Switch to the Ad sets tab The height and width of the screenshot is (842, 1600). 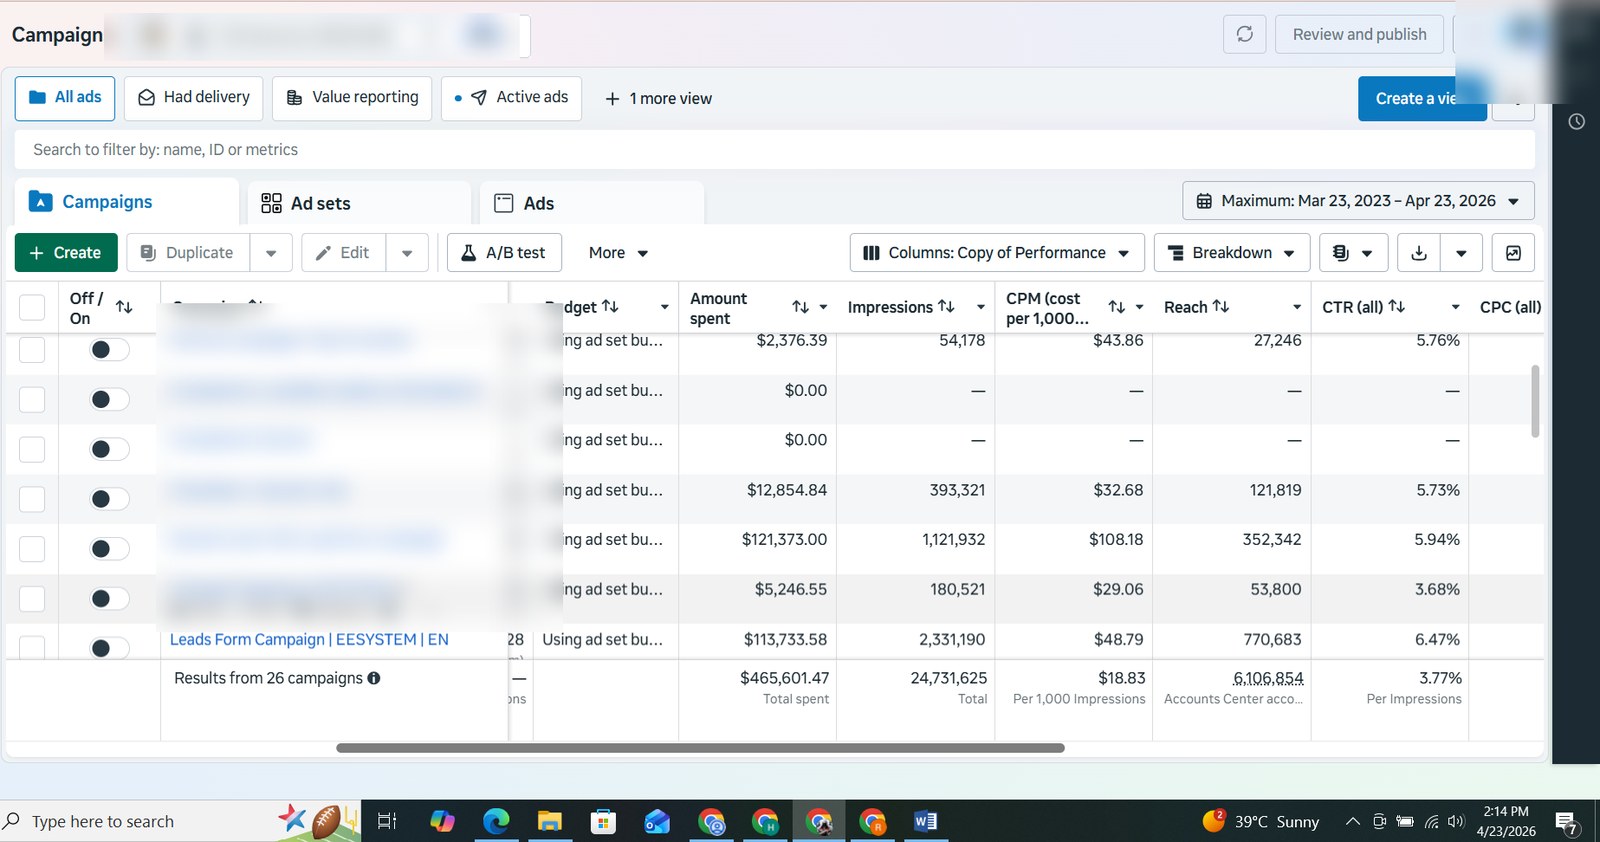[x=360, y=203]
